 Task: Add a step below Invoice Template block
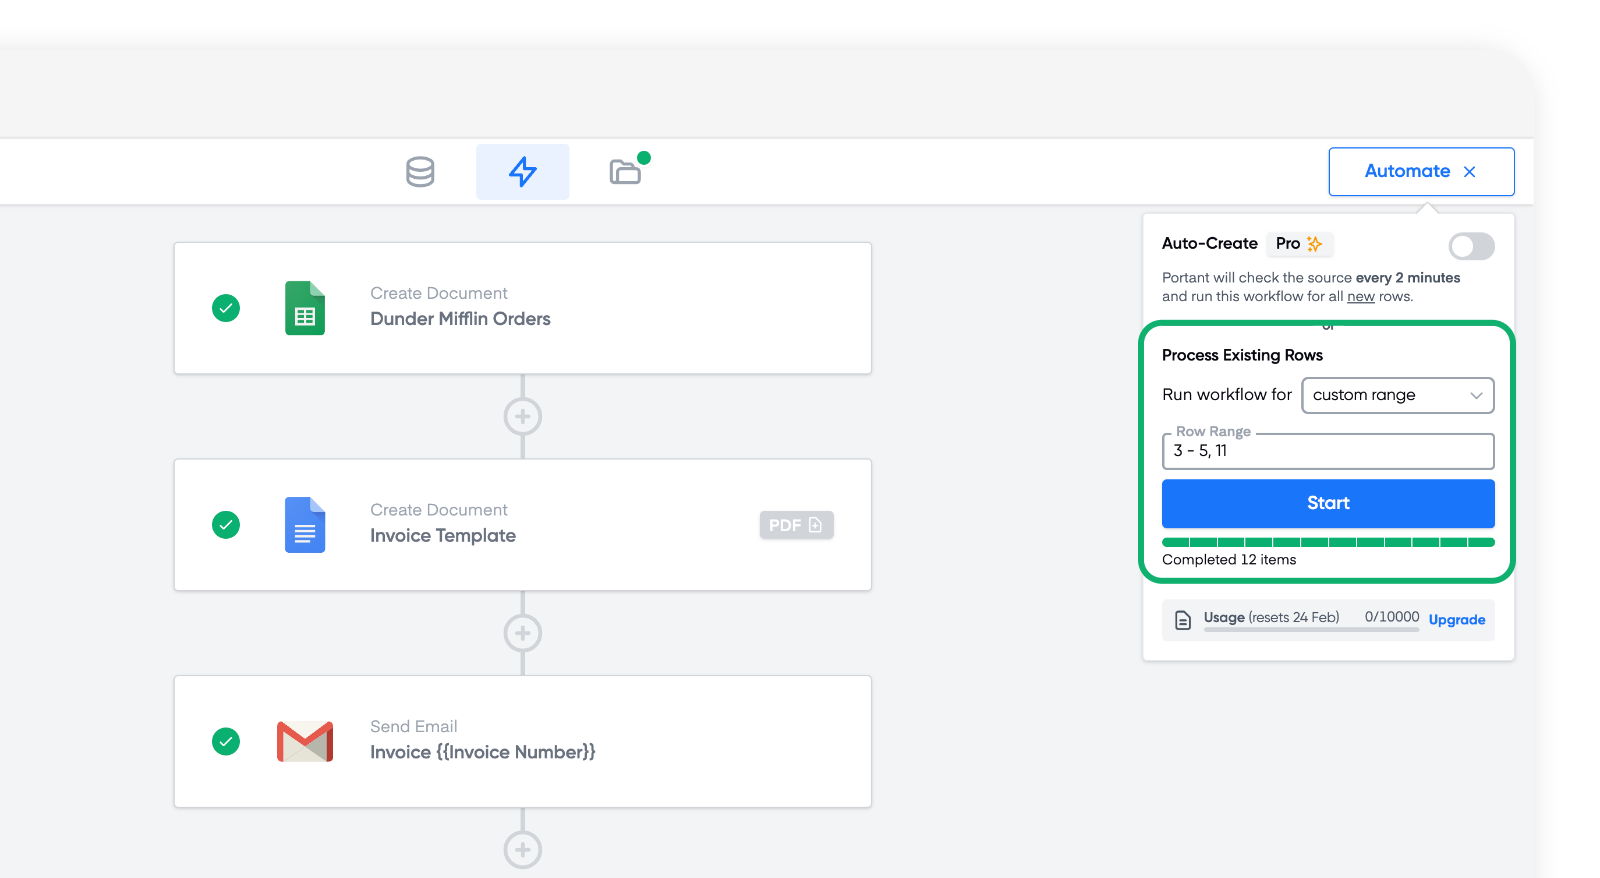[x=522, y=633]
